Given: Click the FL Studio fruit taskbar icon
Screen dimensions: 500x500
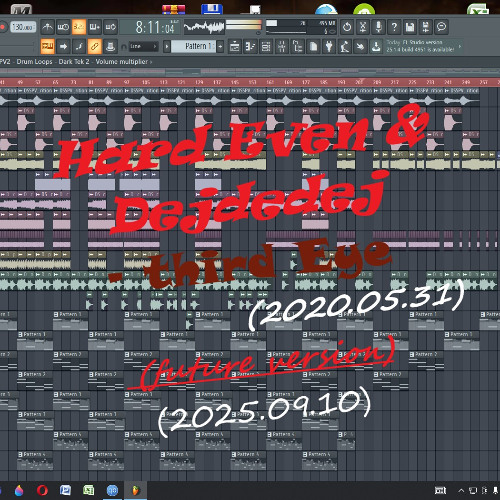Looking at the screenshot, I should (136, 490).
